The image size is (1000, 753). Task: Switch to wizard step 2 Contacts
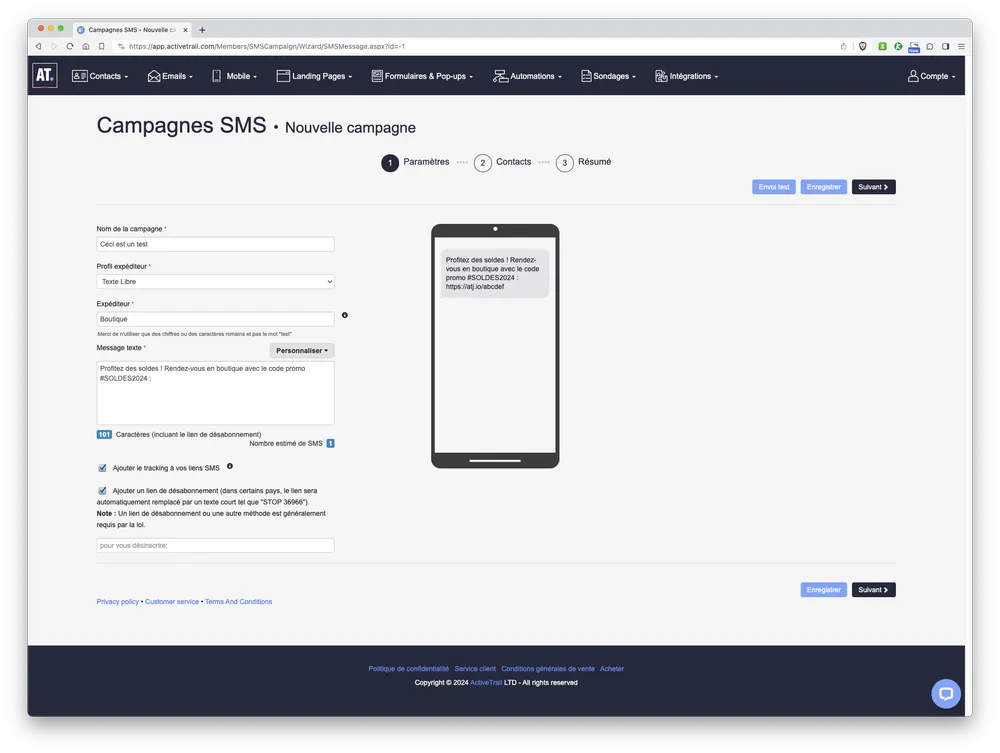[483, 162]
